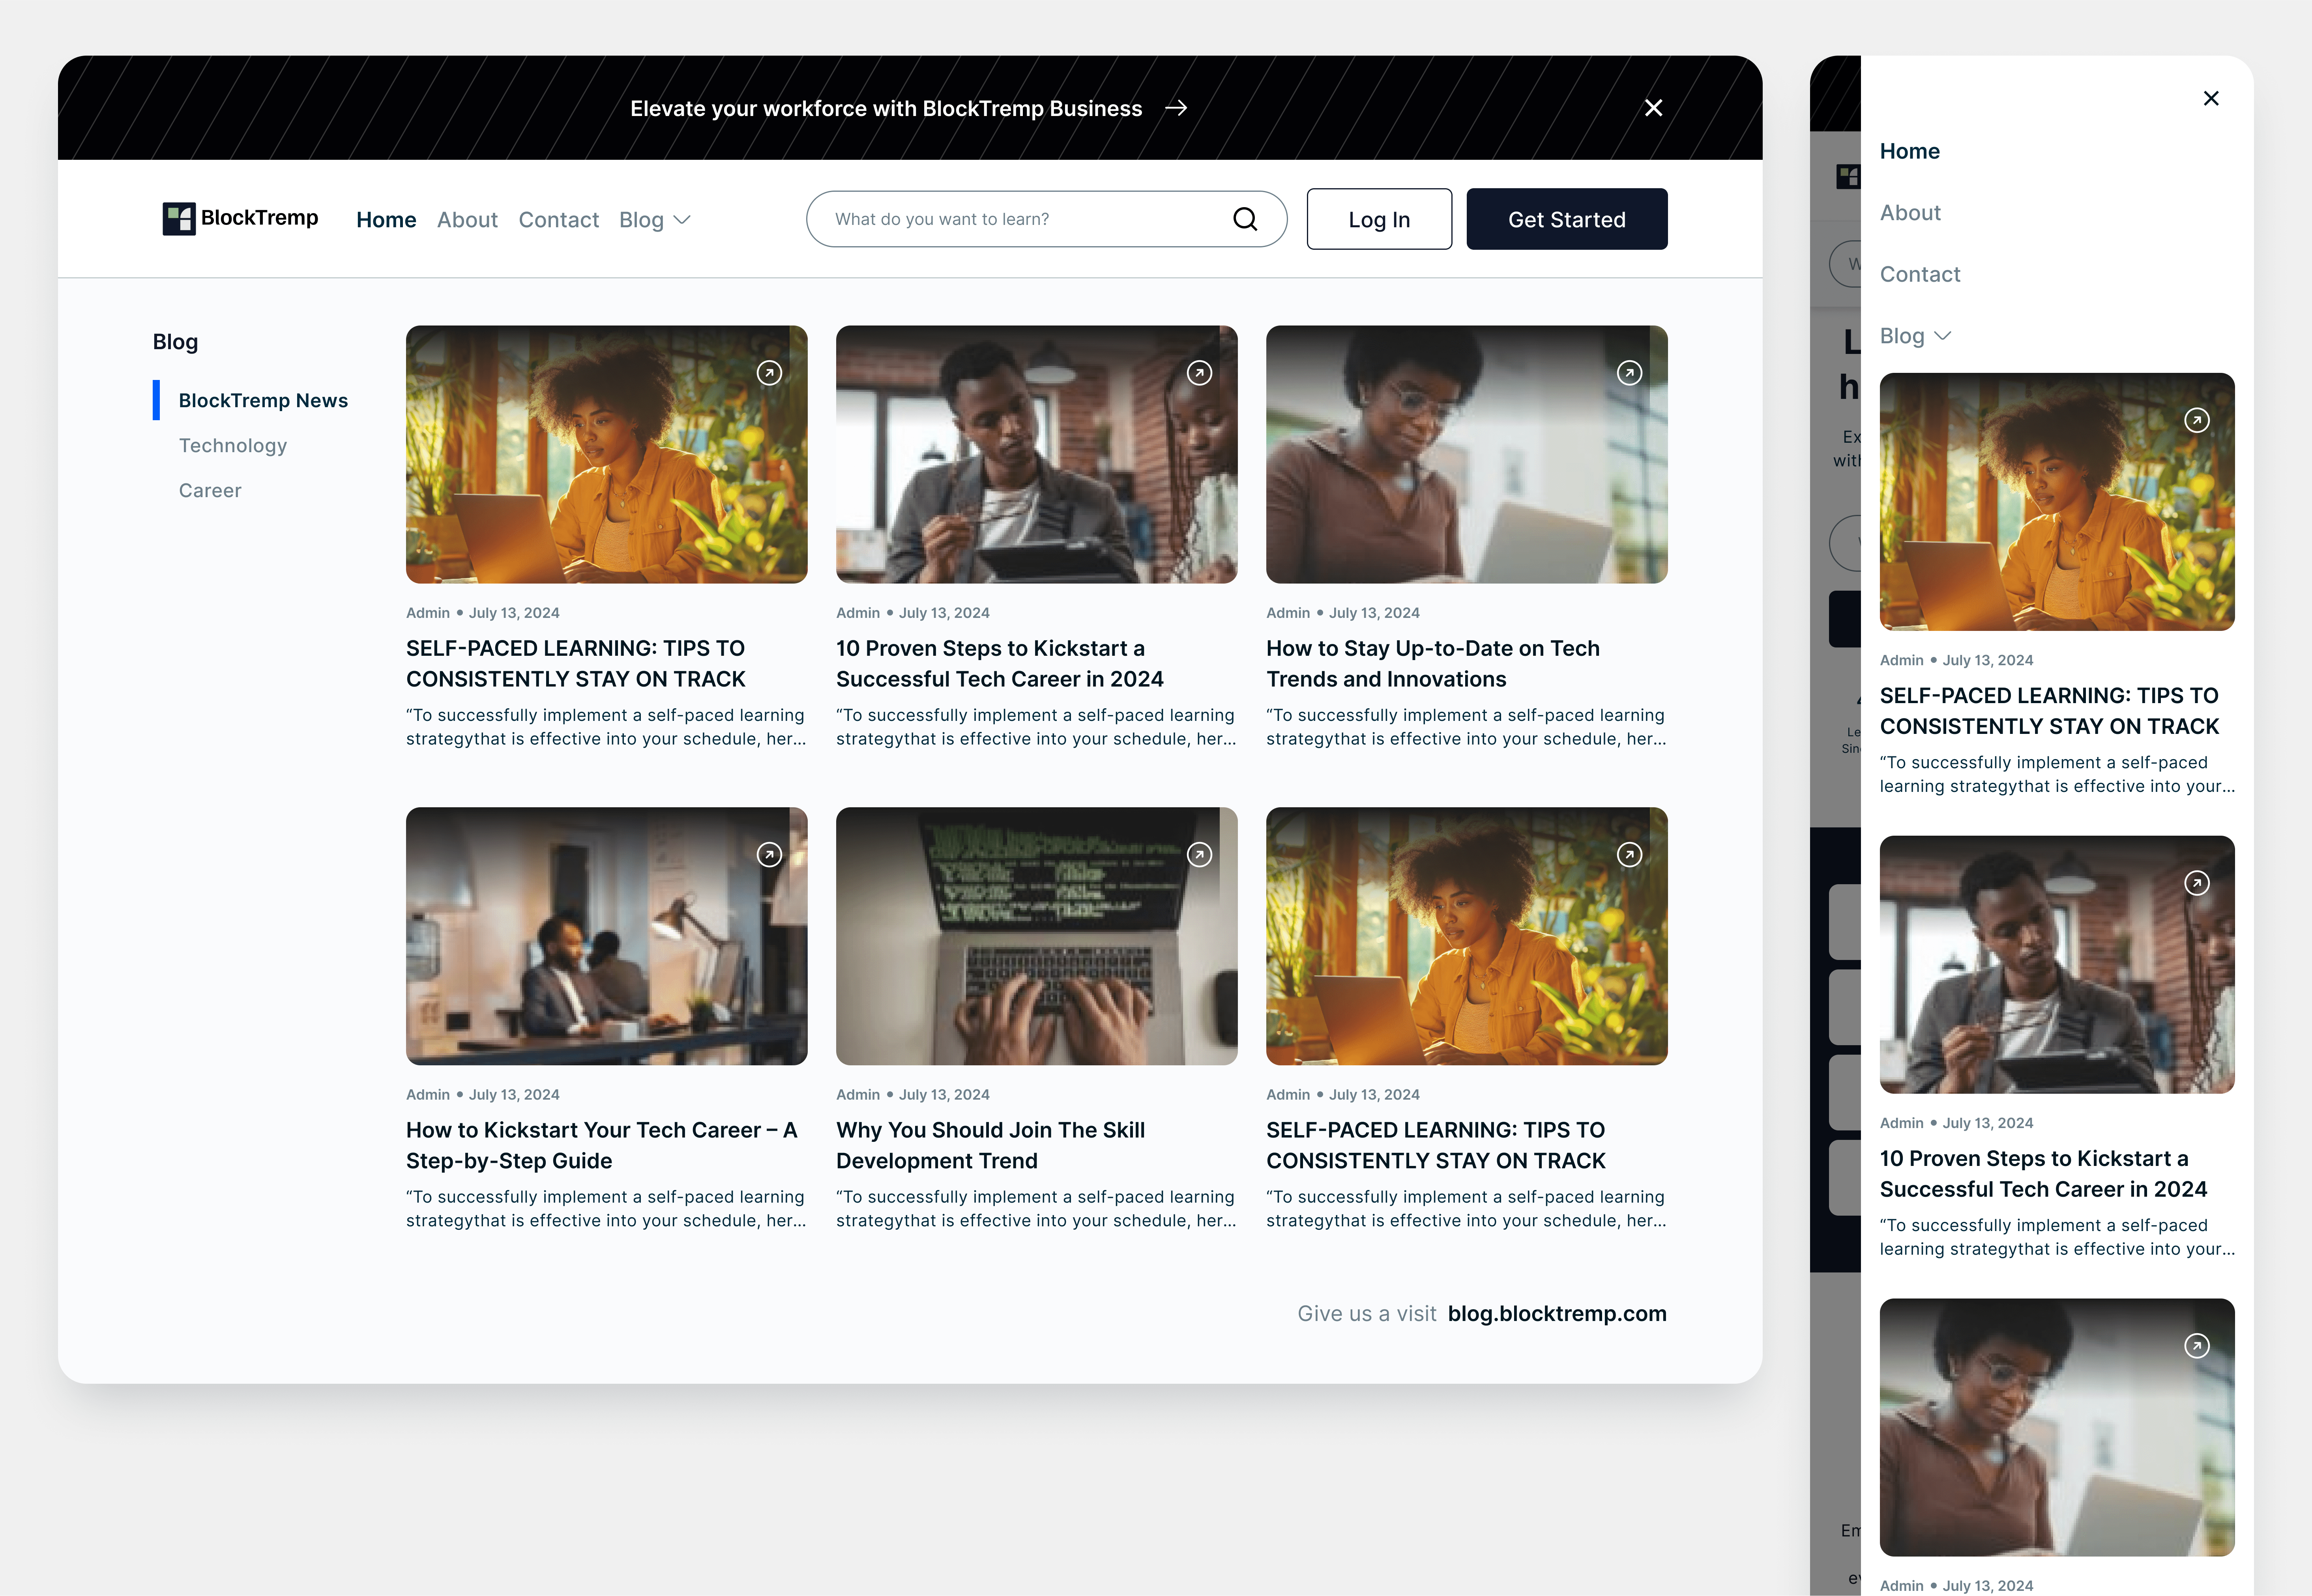The height and width of the screenshot is (1596, 2312).
Task: Select the Career category in the sidebar
Action: pyautogui.click(x=210, y=490)
